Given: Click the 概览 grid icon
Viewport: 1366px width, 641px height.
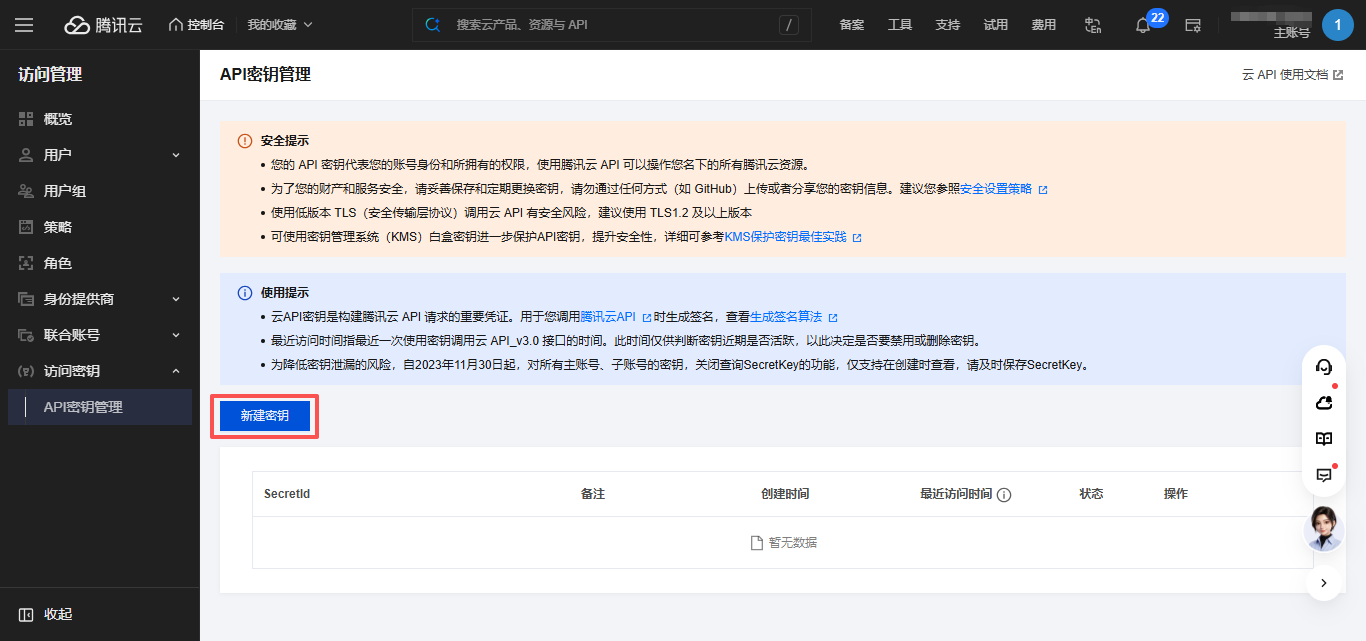Looking at the screenshot, I should coord(26,119).
